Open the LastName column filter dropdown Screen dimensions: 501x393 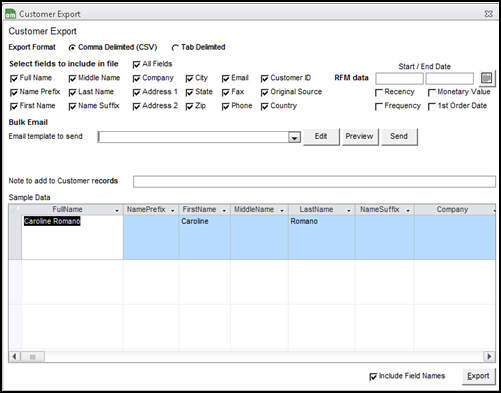pos(349,211)
